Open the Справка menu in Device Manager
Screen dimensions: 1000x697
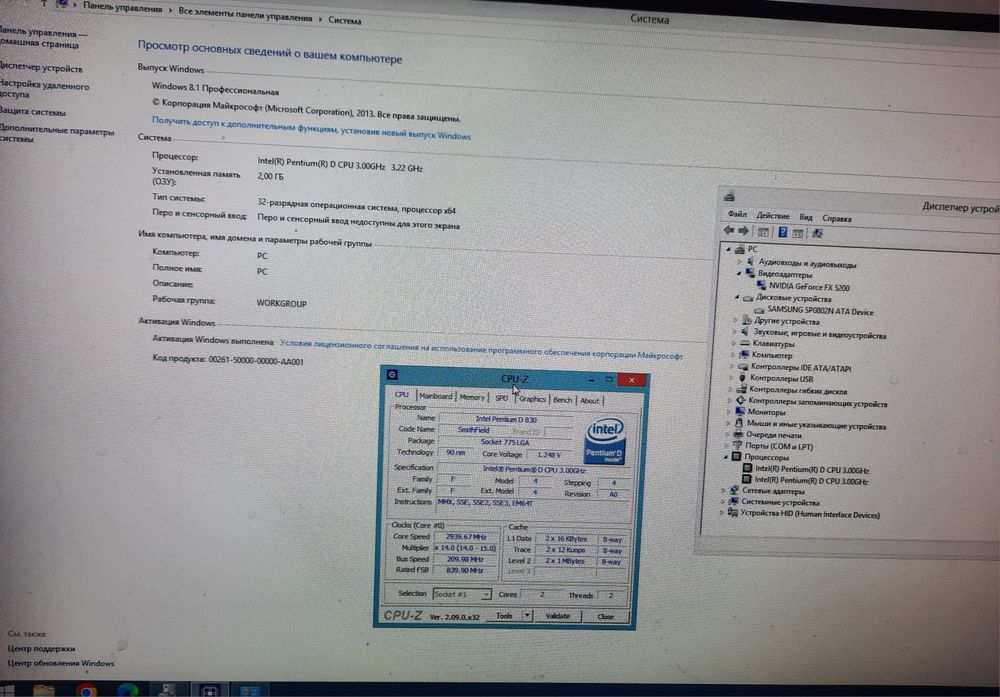[x=836, y=219]
